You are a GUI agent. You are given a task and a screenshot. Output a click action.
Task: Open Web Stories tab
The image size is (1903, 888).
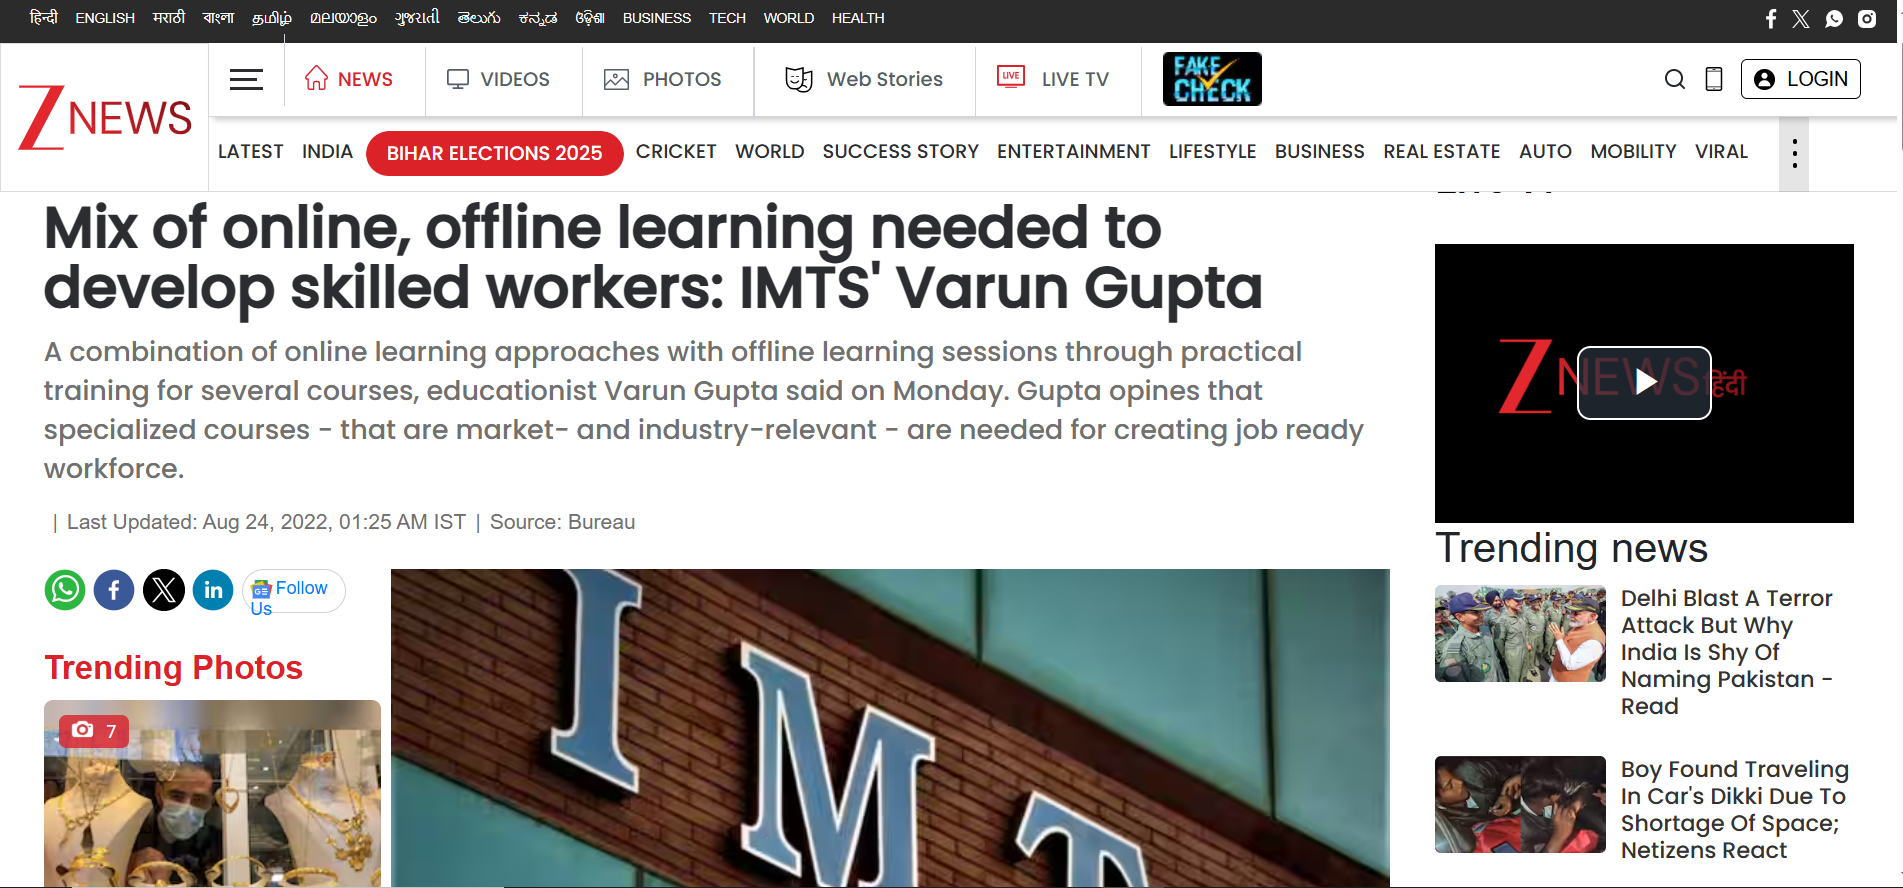tap(864, 79)
